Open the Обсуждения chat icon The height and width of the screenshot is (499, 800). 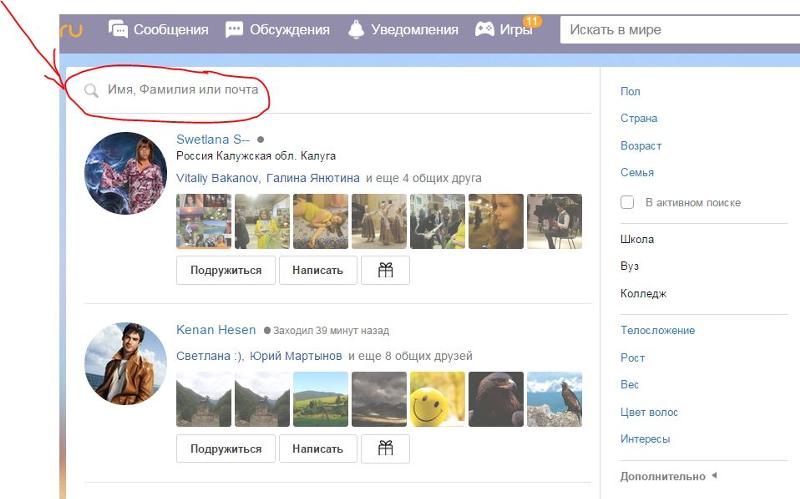point(234,29)
